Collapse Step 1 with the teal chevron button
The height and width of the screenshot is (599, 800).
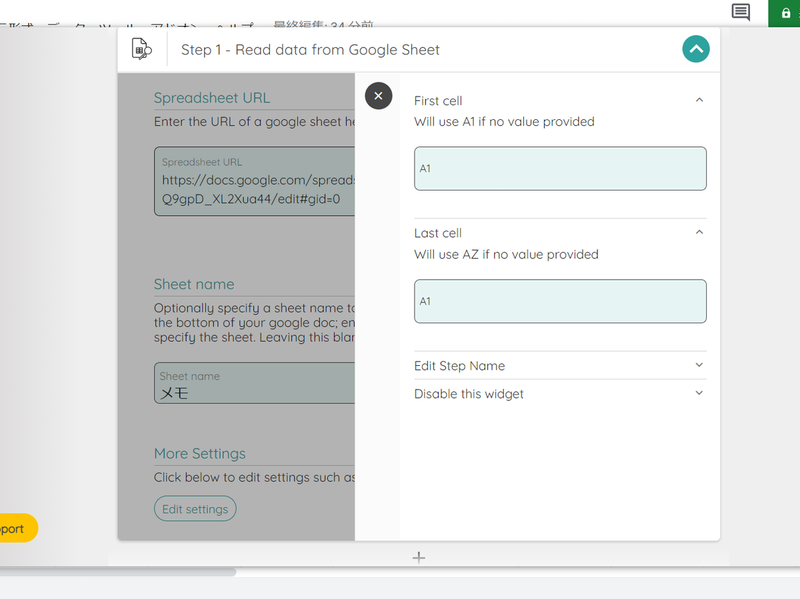pos(696,48)
